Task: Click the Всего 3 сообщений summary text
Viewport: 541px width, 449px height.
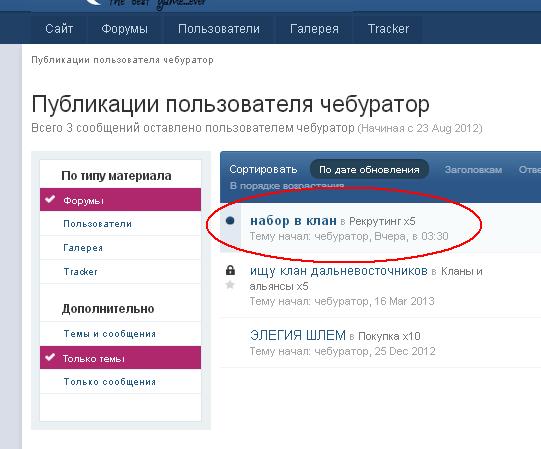Action: coord(257,128)
